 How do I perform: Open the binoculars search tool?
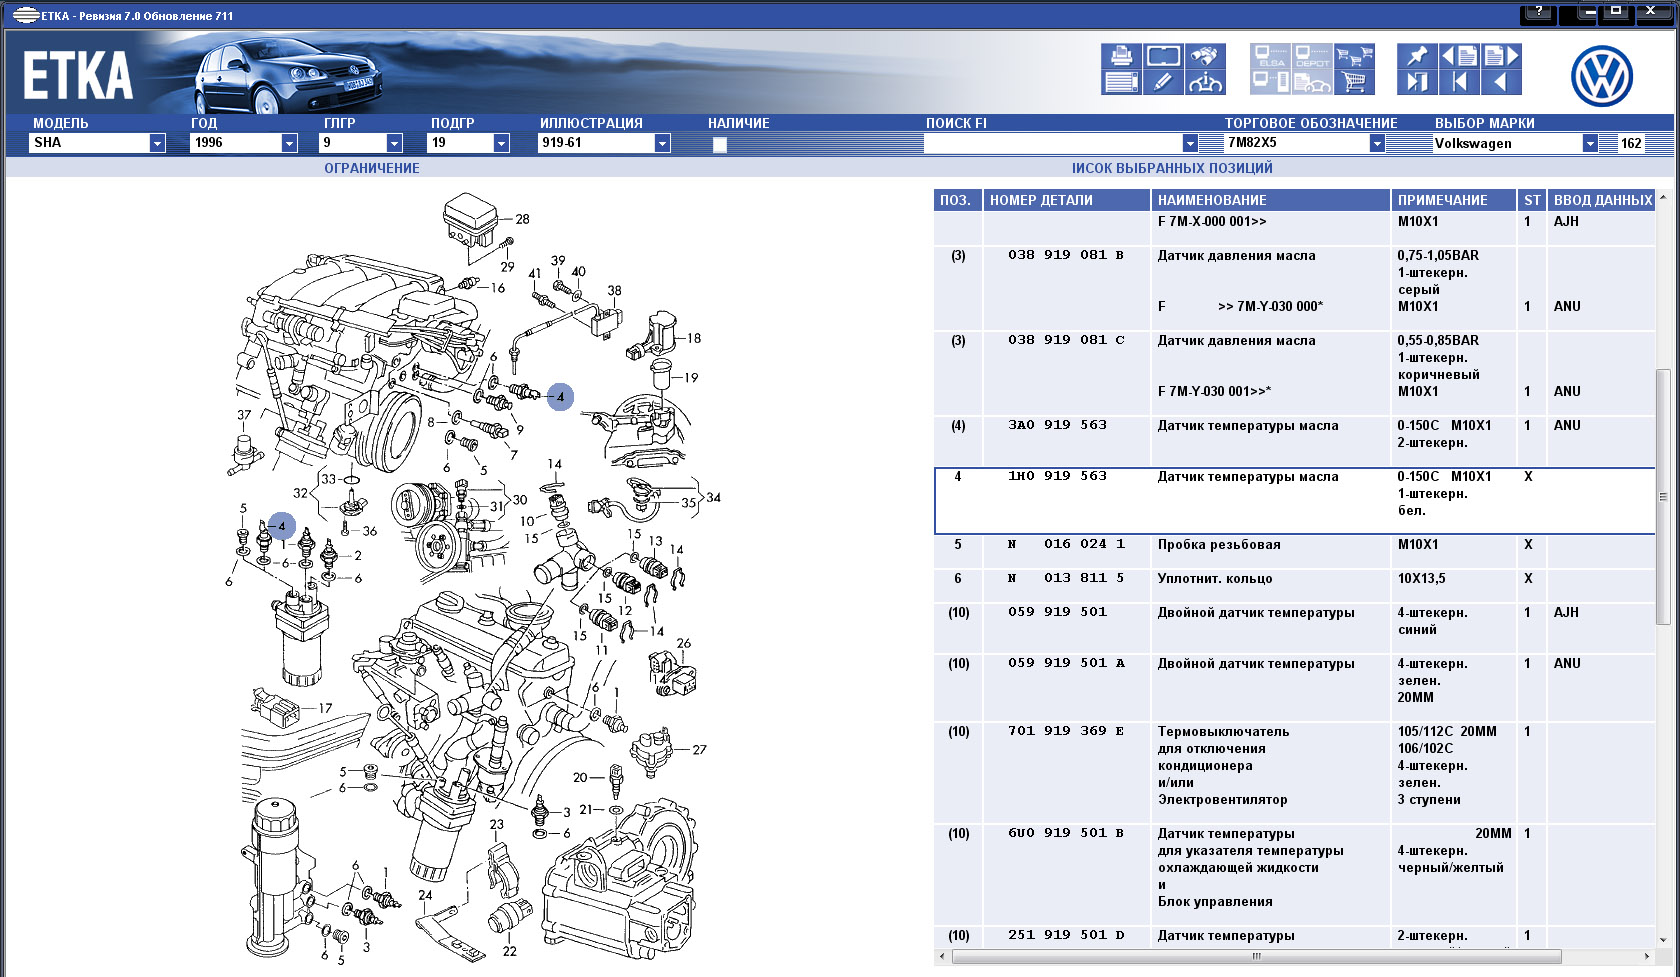click(1205, 56)
